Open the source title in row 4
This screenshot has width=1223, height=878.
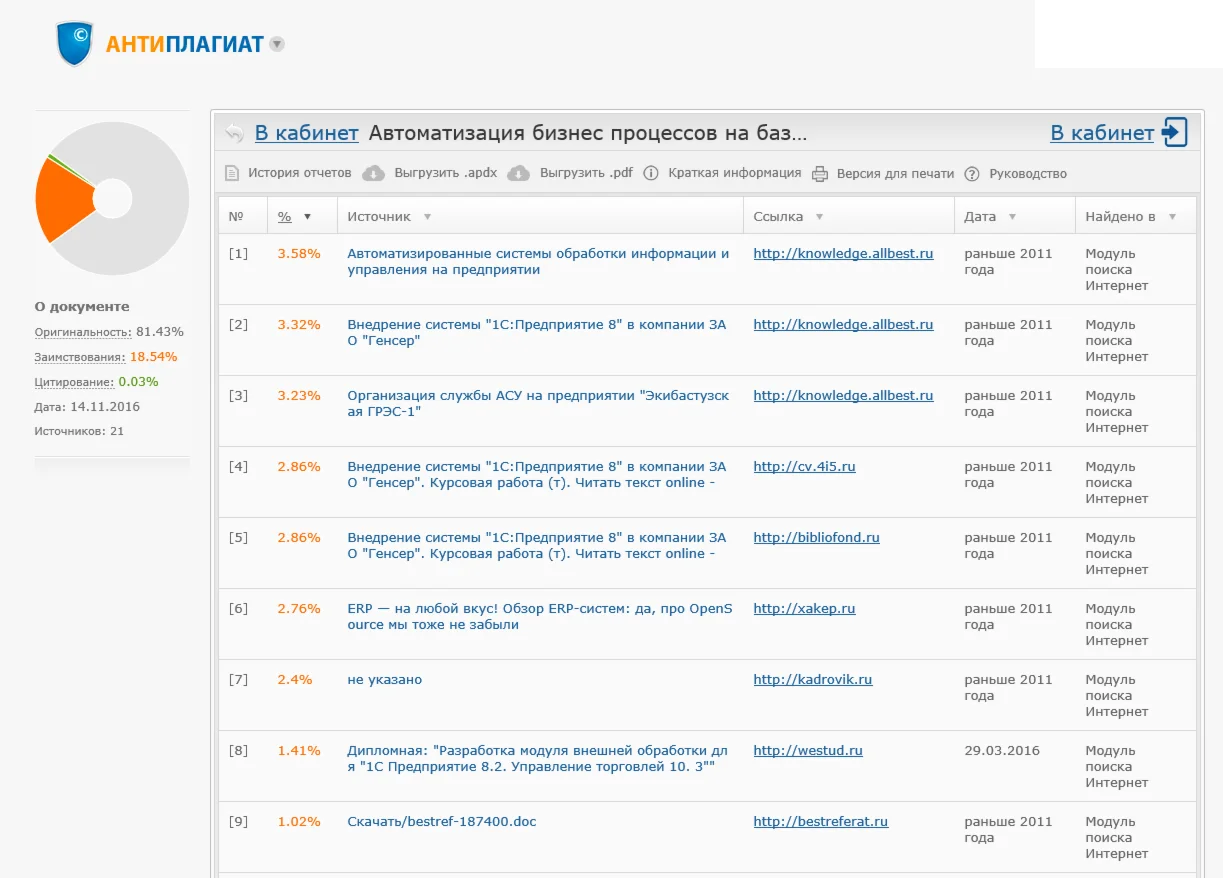coord(537,474)
